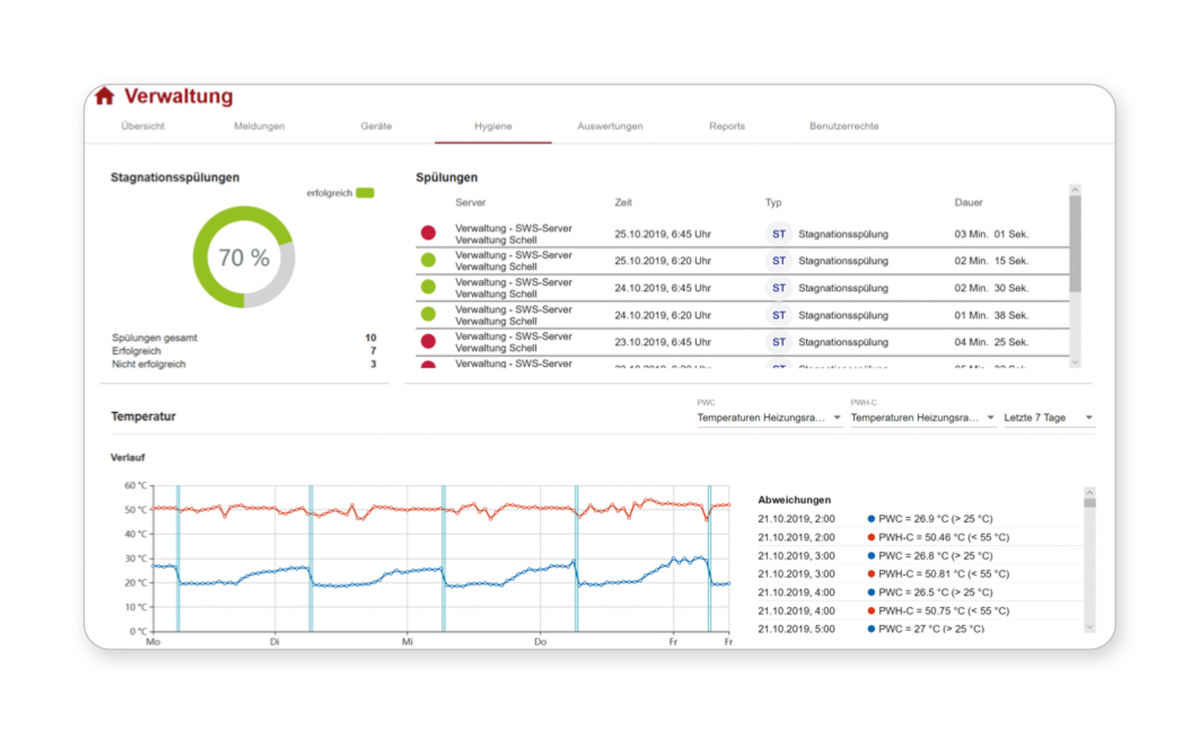Expand the Letzte 7 Tage time range dropdown
Viewport: 1200px width, 733px height.
click(1049, 418)
